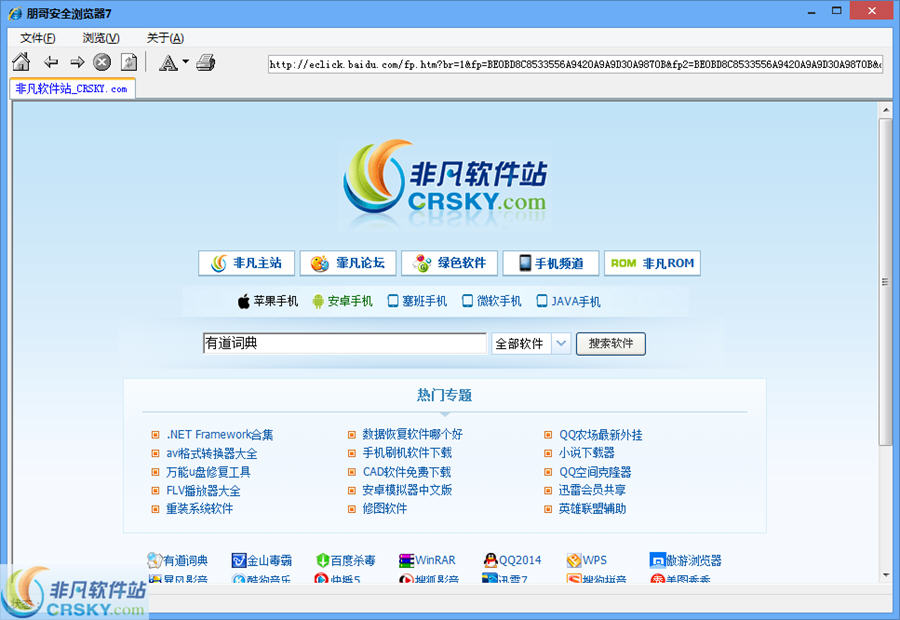Screen dimensions: 900x620
Task: Open the QQ空间克隆器 topic link
Action: [x=595, y=472]
